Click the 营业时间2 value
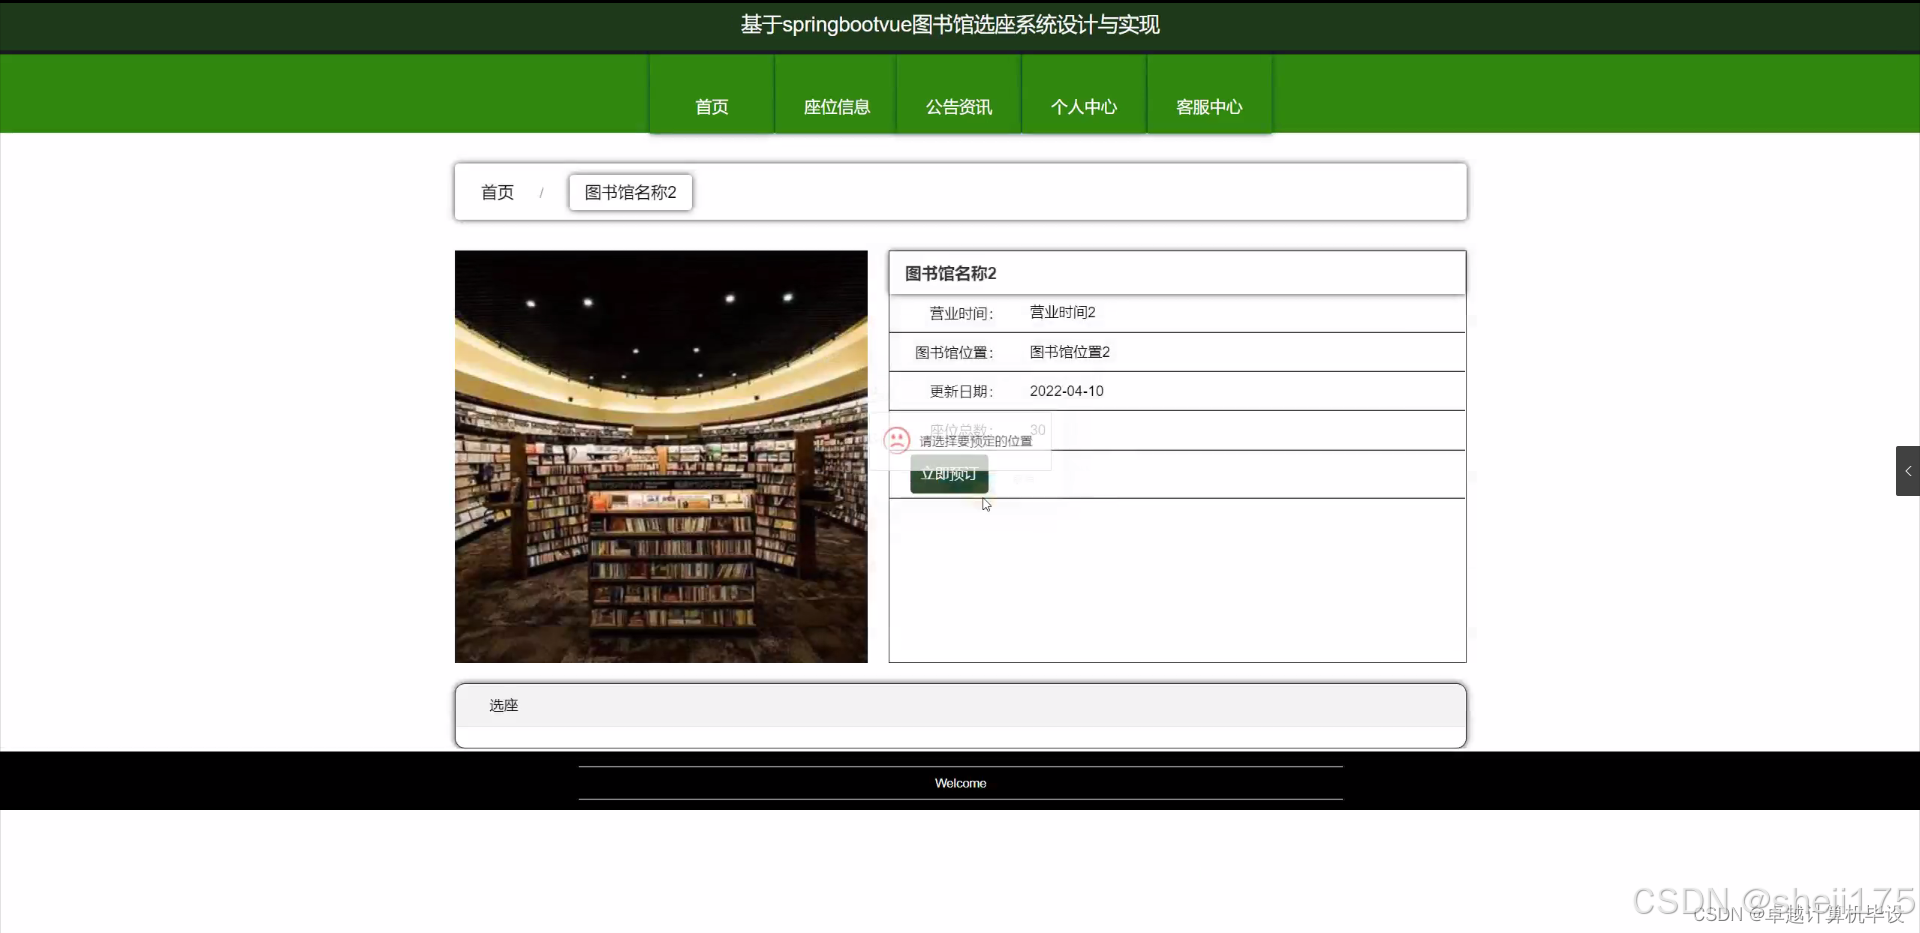The height and width of the screenshot is (933, 1920). coord(1062,312)
